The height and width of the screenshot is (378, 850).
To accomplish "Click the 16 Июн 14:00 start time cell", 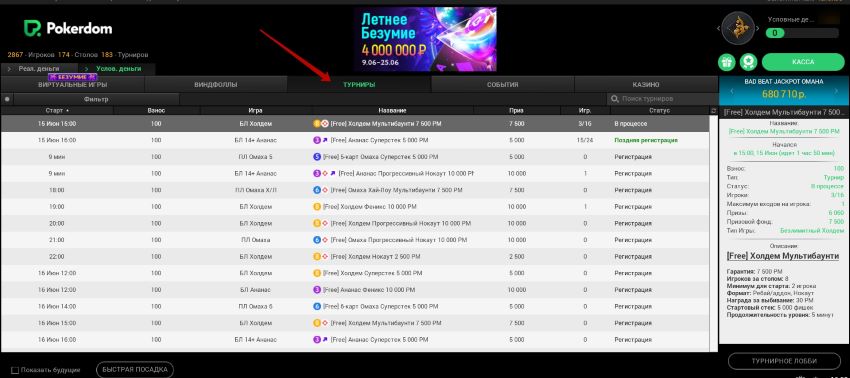I will (57, 306).
